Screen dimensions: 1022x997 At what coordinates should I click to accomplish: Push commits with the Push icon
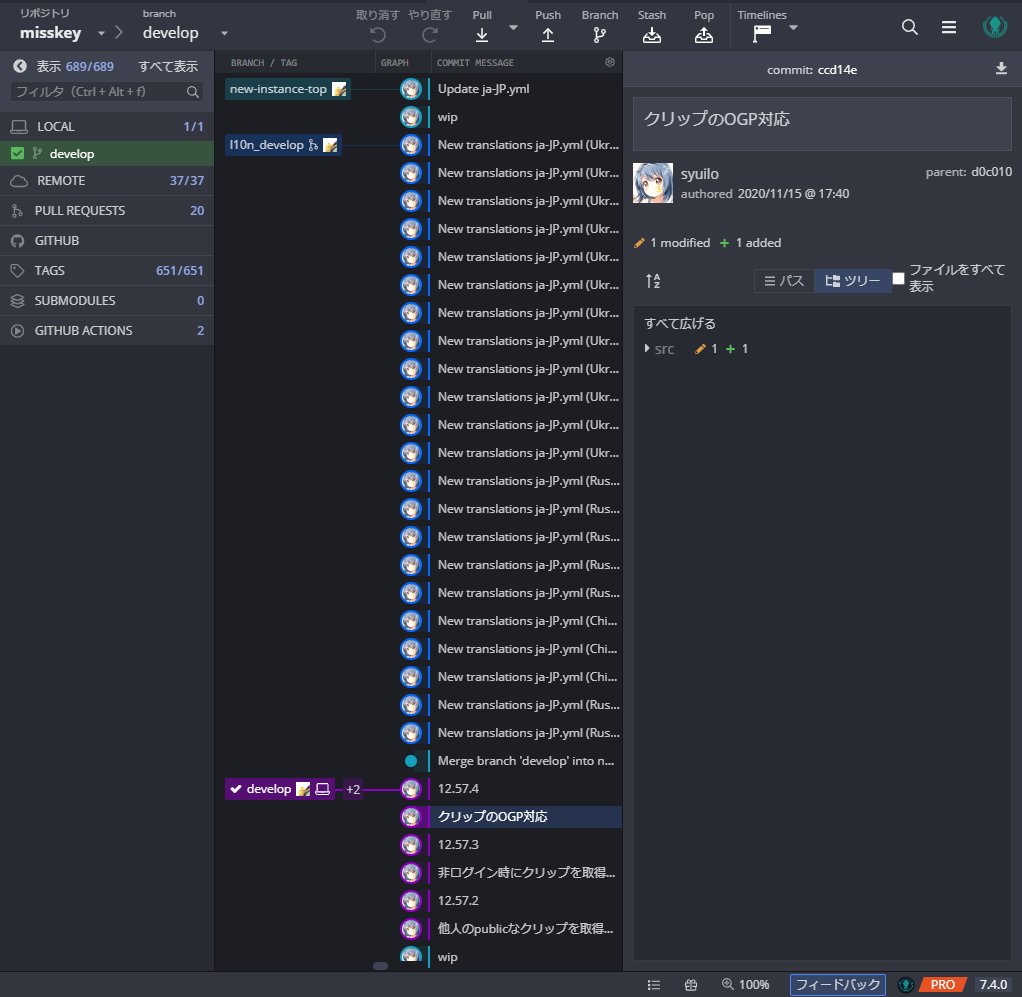[x=548, y=35]
